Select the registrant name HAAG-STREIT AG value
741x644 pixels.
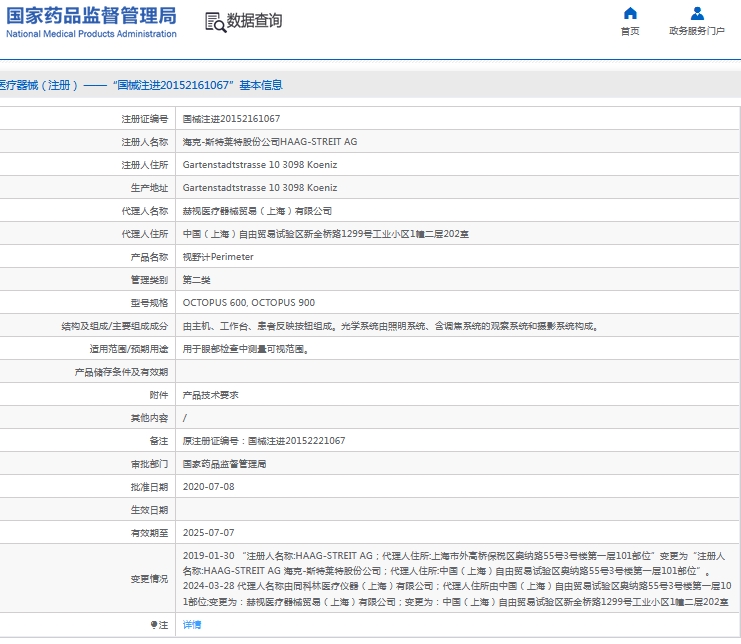[x=270, y=142]
